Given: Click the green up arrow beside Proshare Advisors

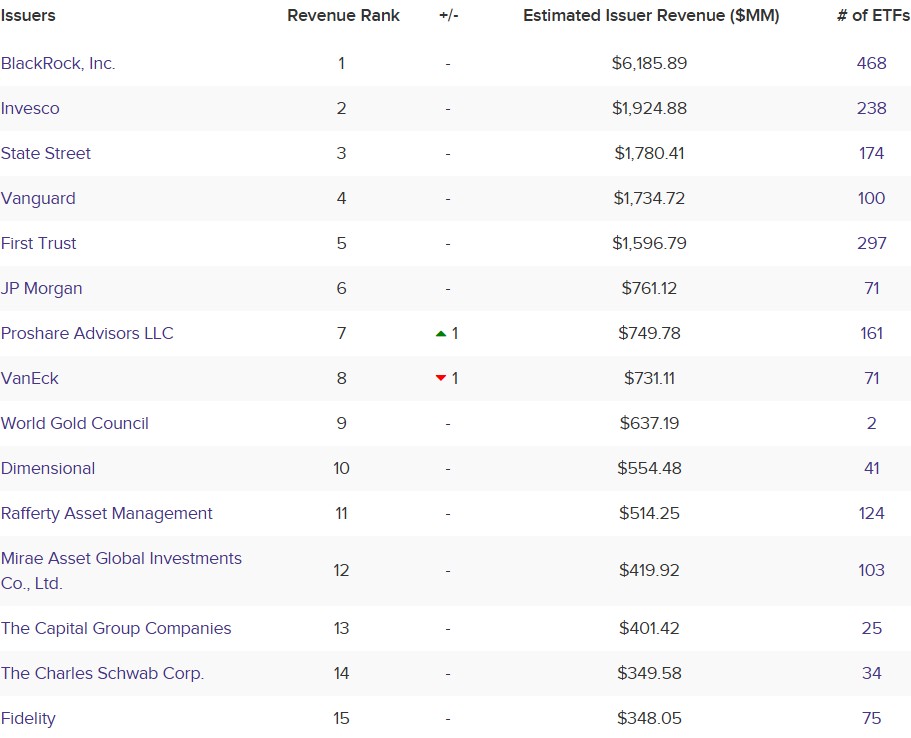Looking at the screenshot, I should click(441, 333).
